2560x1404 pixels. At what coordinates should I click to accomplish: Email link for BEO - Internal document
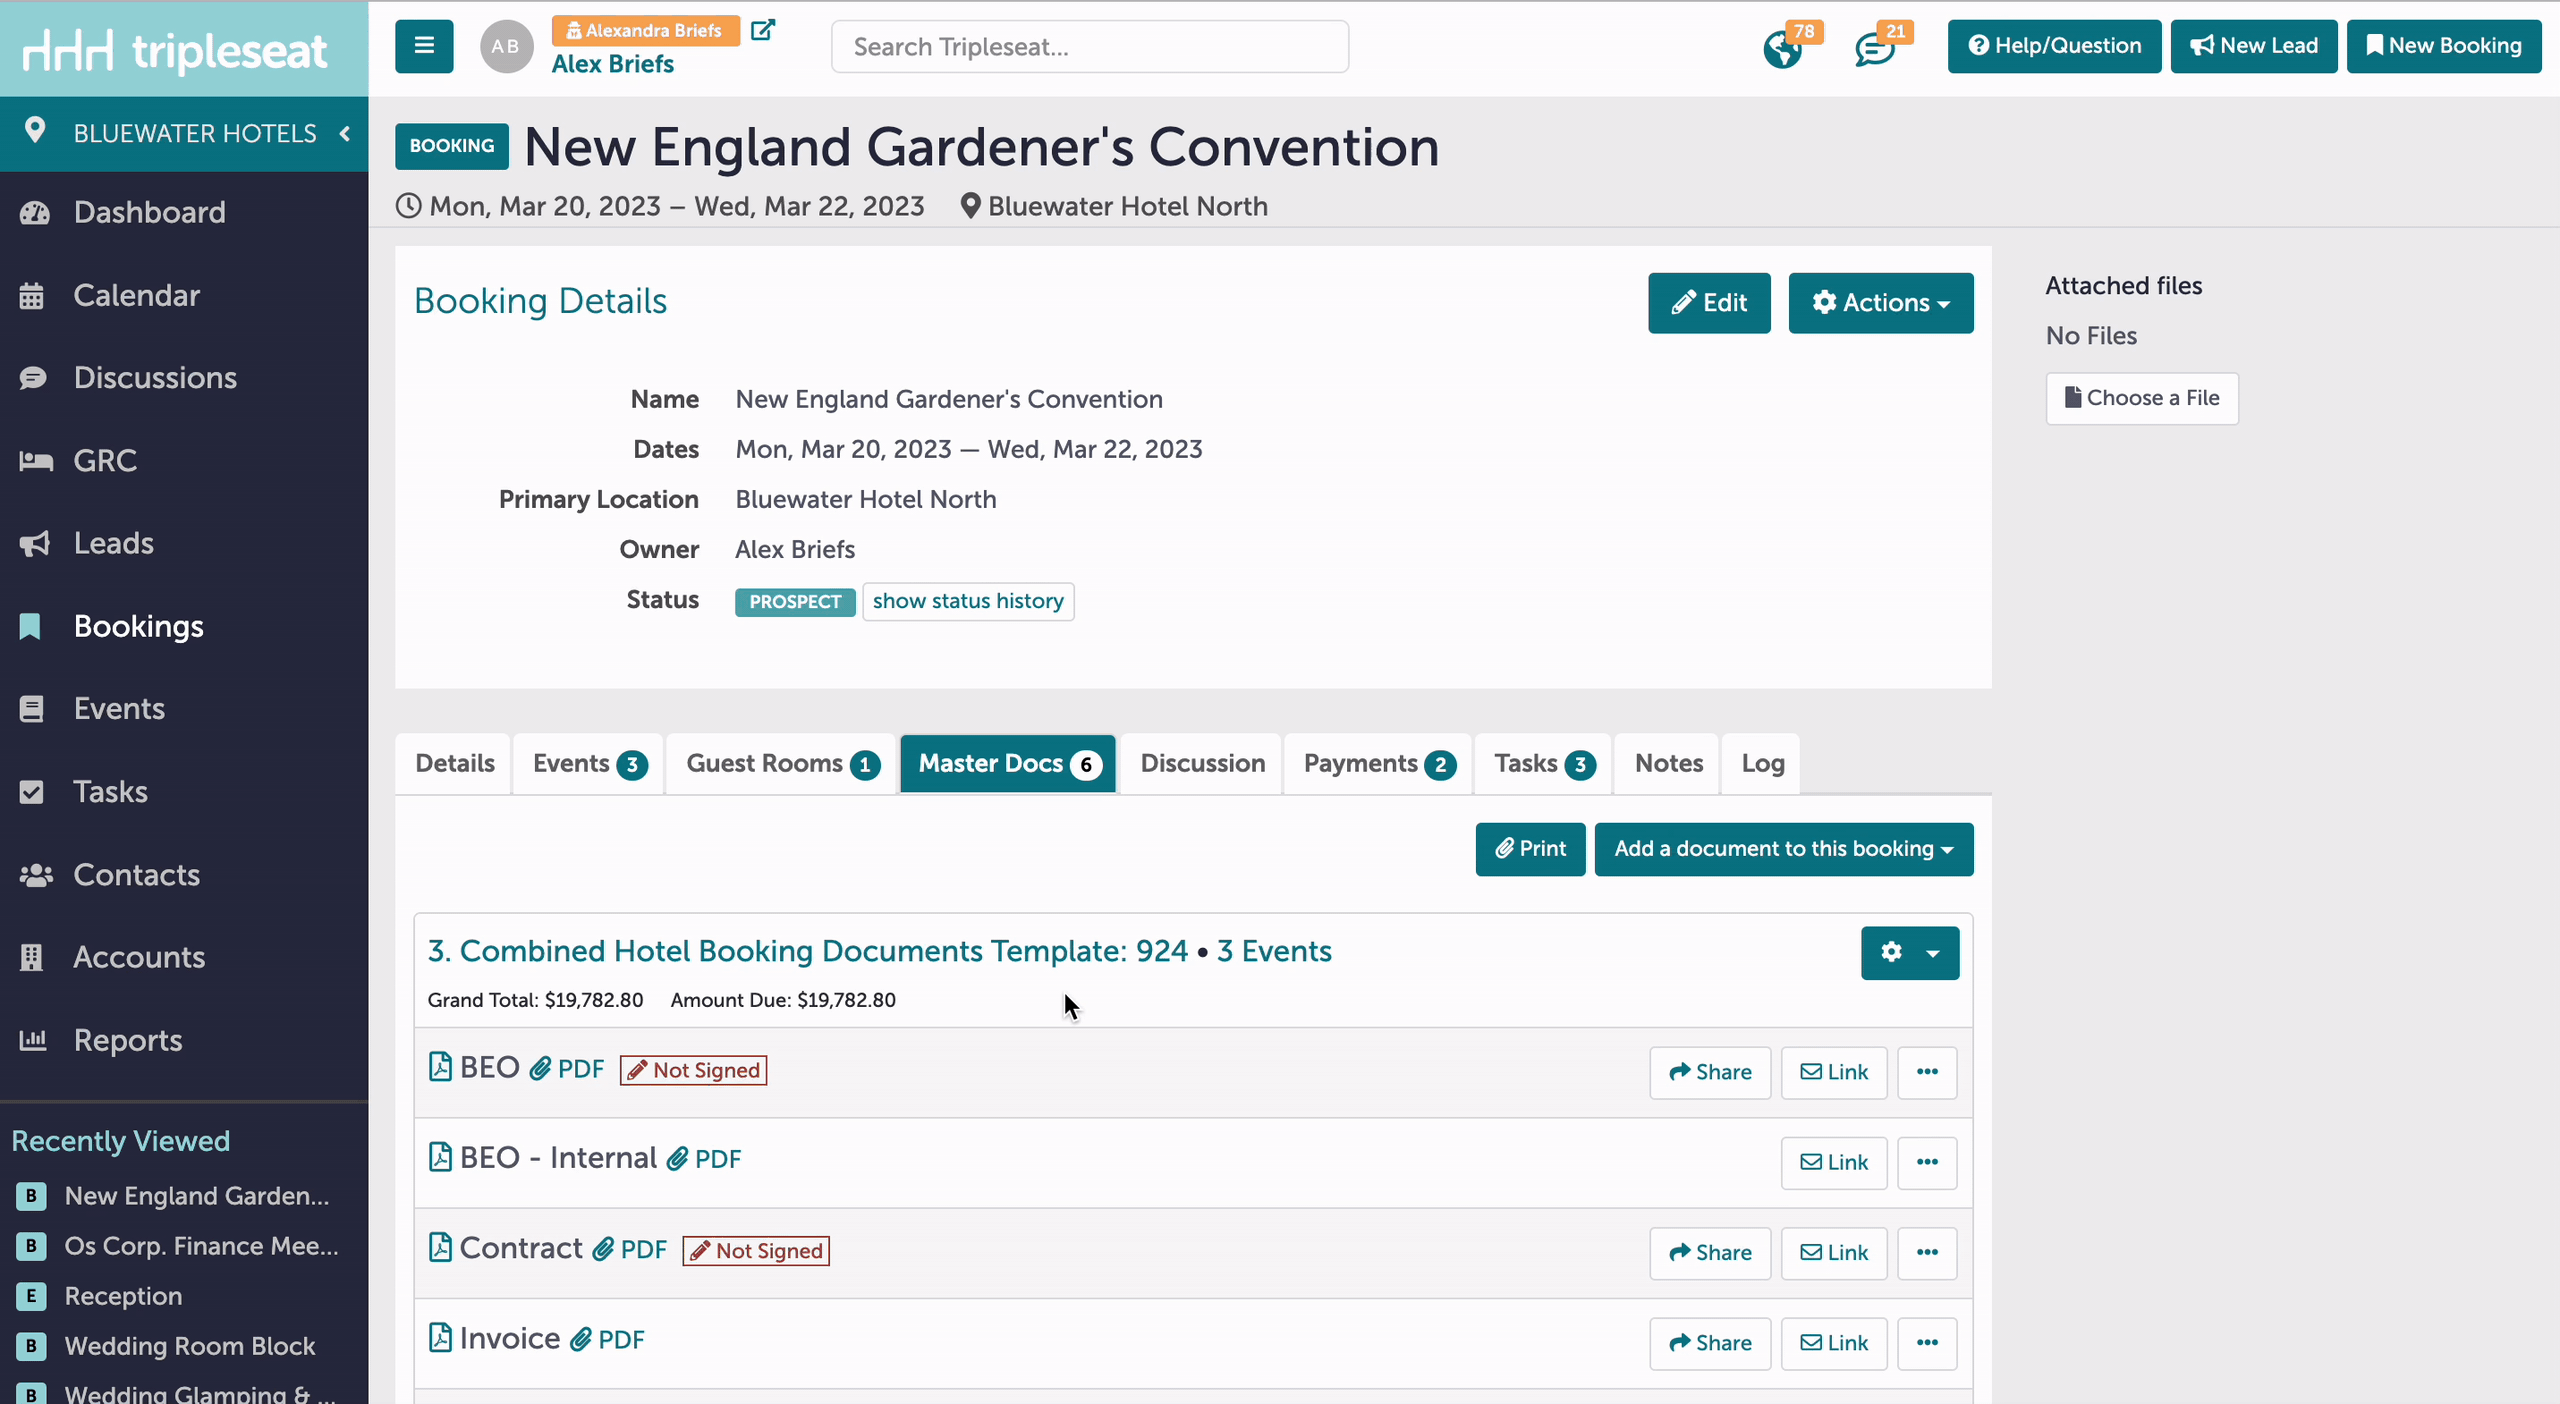[x=1834, y=1162]
